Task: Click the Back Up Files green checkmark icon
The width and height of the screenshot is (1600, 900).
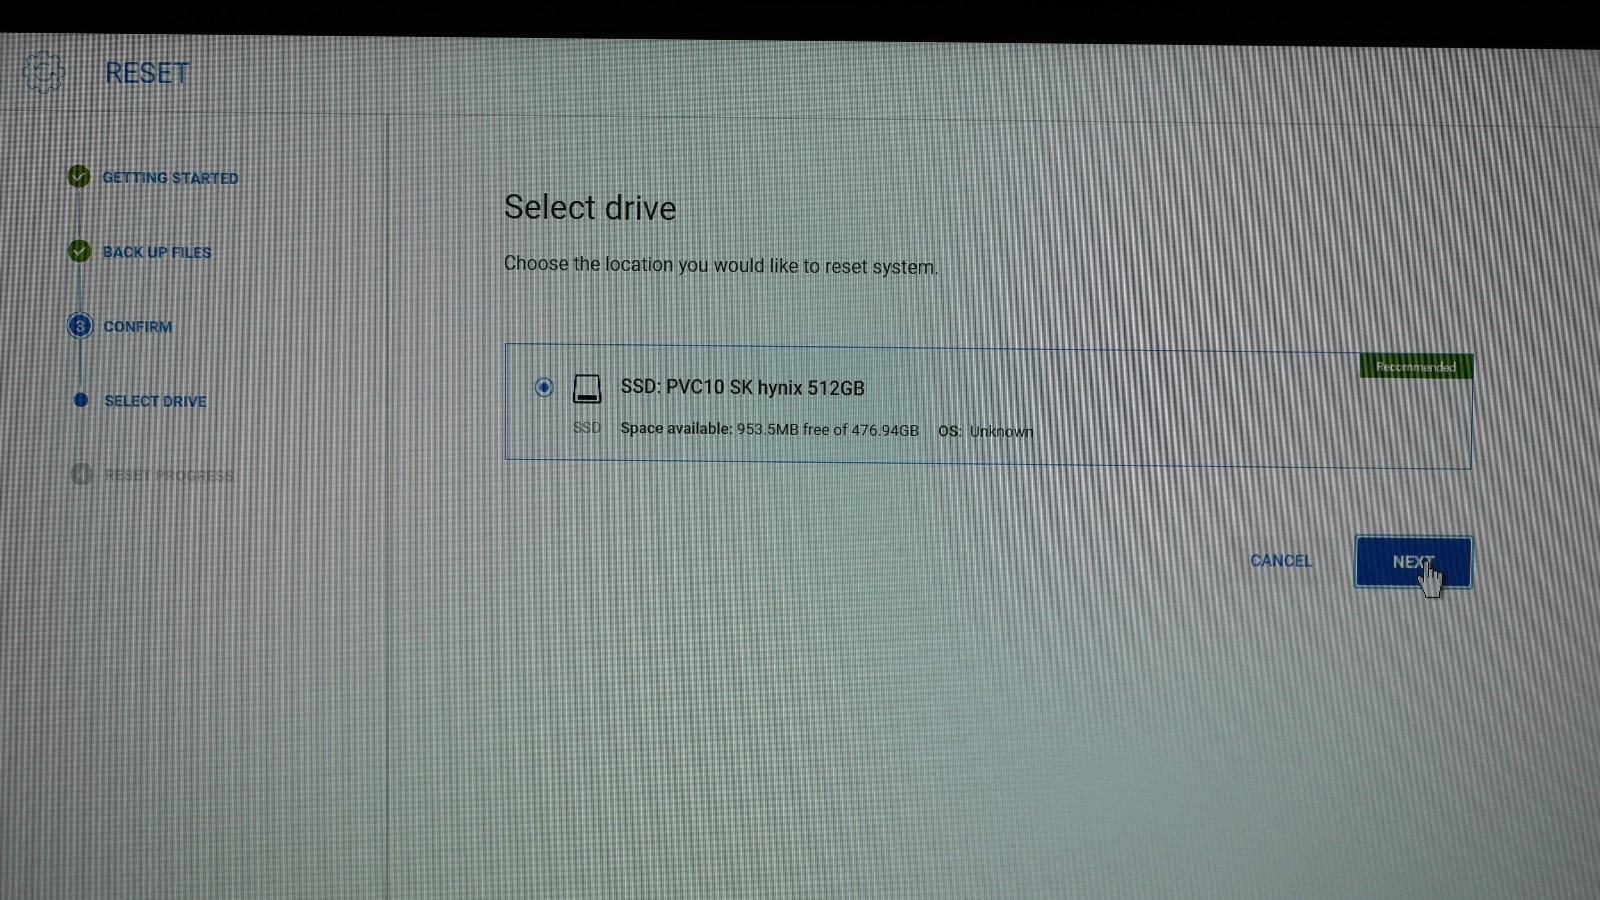Action: [x=80, y=251]
